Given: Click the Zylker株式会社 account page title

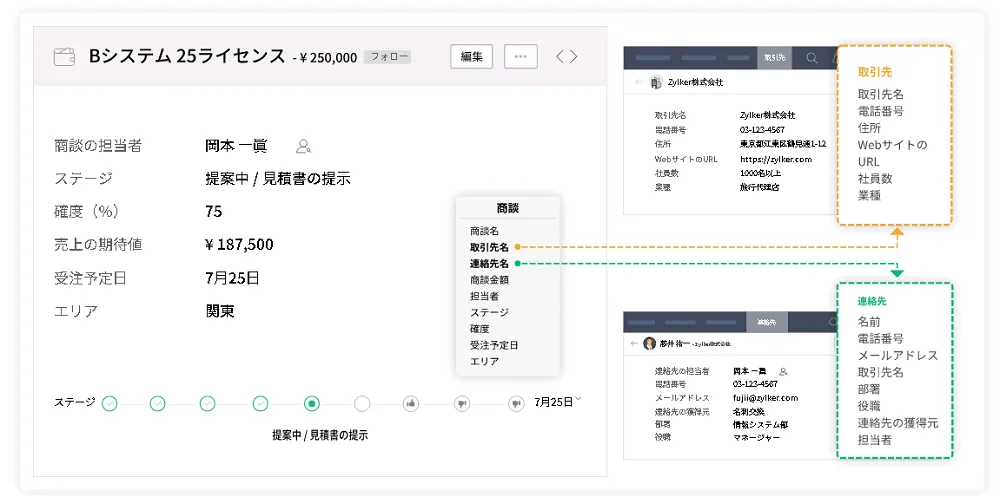Looking at the screenshot, I should click(695, 82).
